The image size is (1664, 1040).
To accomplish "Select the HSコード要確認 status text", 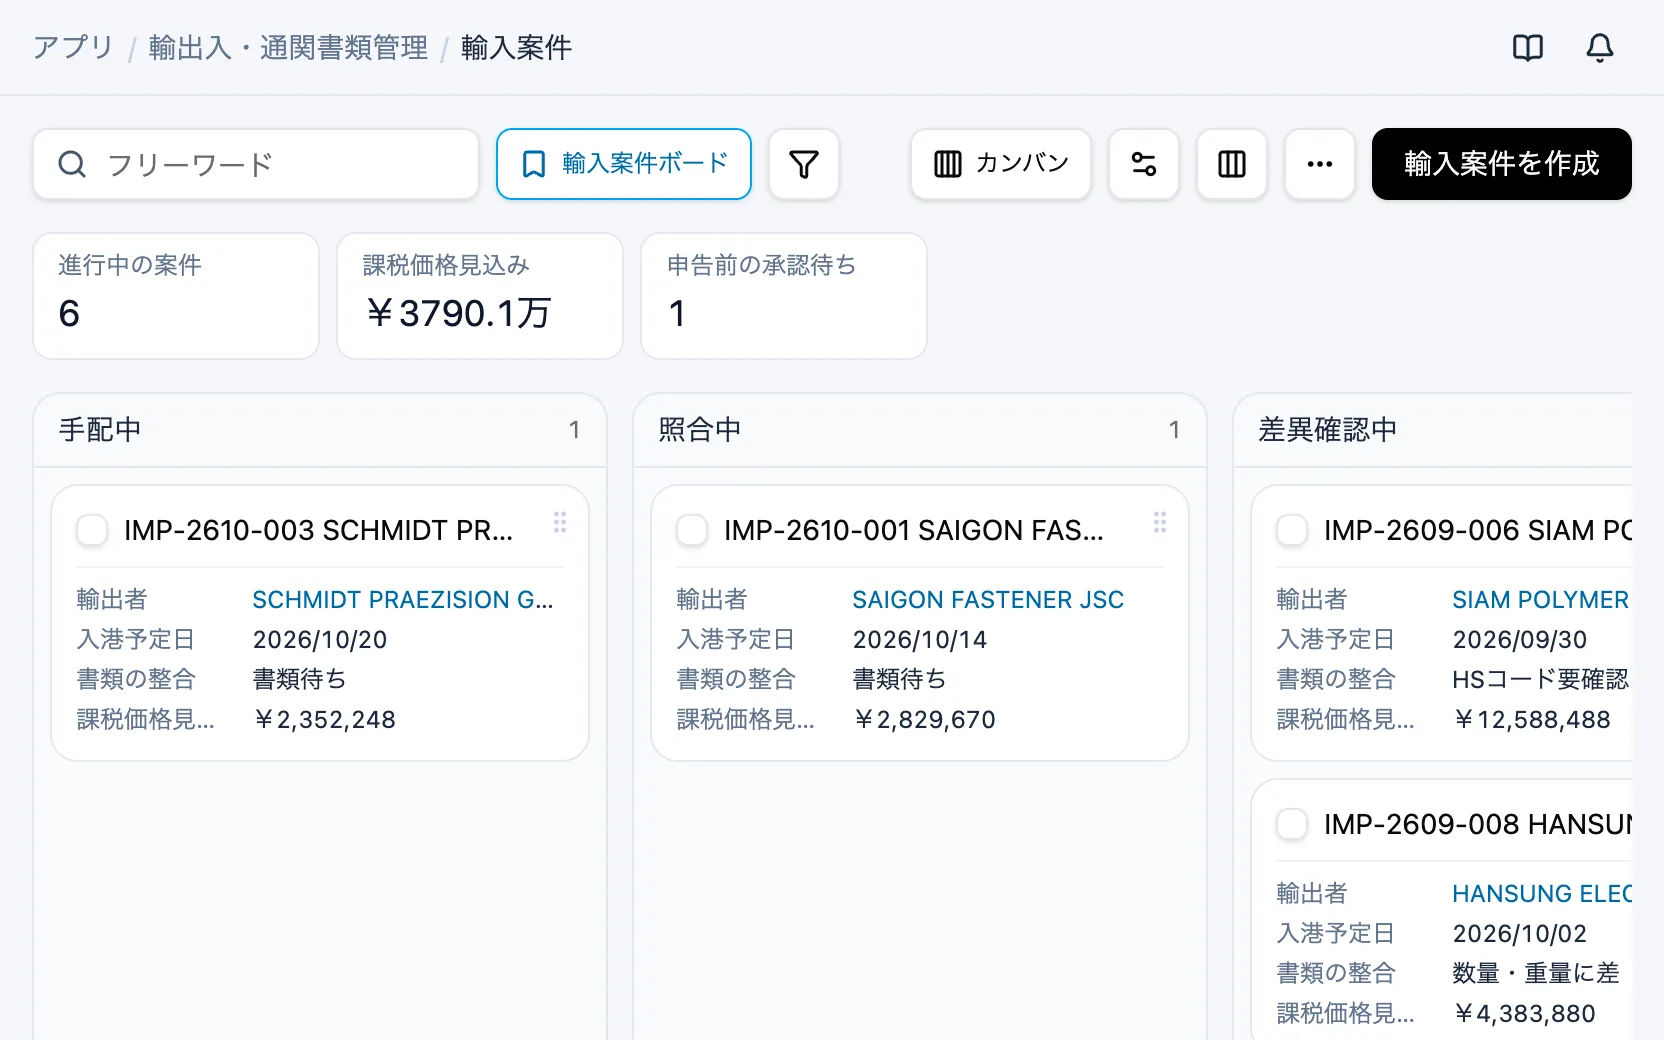I will click(1541, 679).
